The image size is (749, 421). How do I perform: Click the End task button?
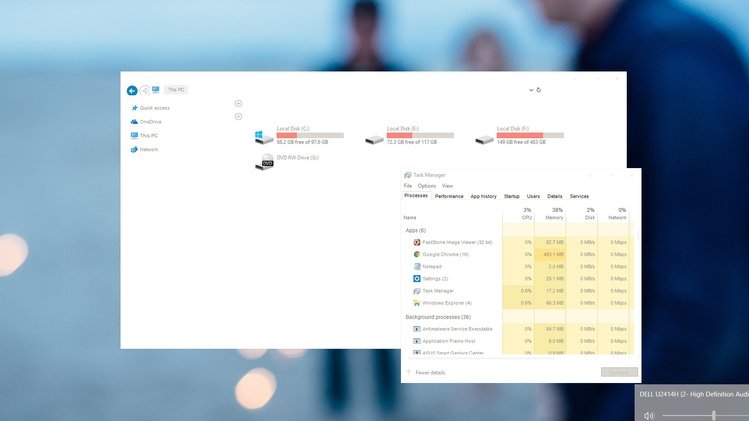(x=619, y=372)
